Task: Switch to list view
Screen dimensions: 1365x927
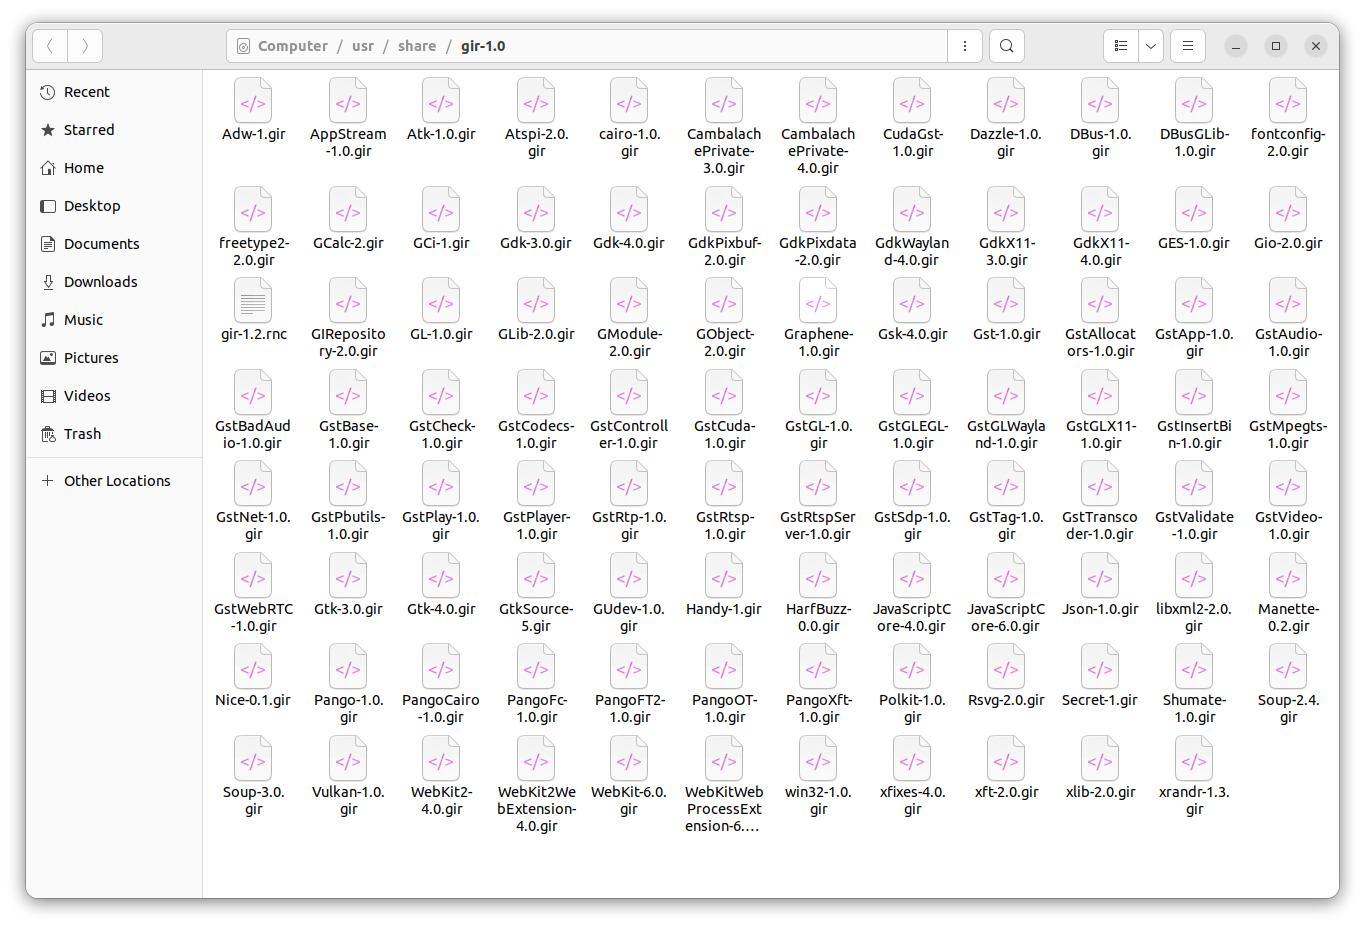Action: coord(1121,46)
